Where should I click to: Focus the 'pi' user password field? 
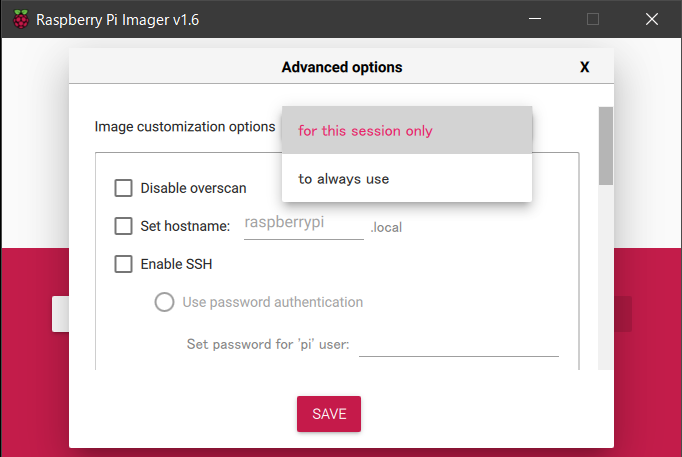coord(458,344)
